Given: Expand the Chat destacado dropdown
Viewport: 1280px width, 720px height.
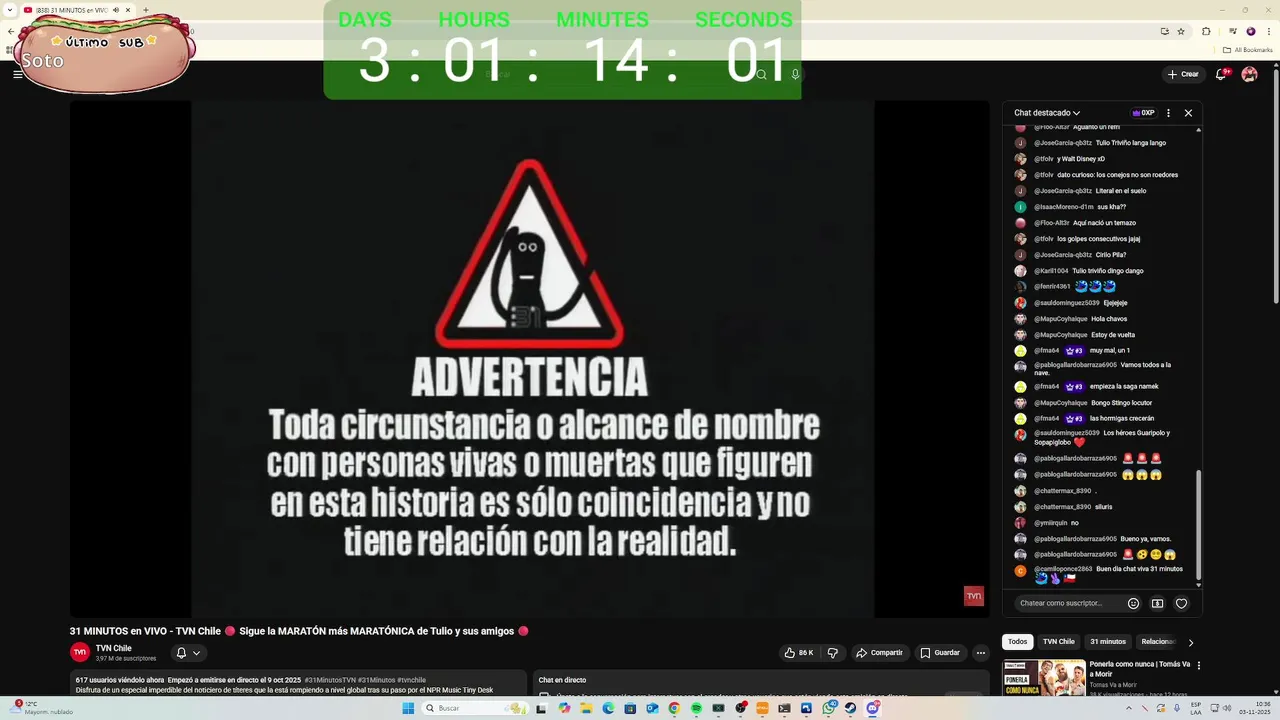Looking at the screenshot, I should pyautogui.click(x=1047, y=113).
